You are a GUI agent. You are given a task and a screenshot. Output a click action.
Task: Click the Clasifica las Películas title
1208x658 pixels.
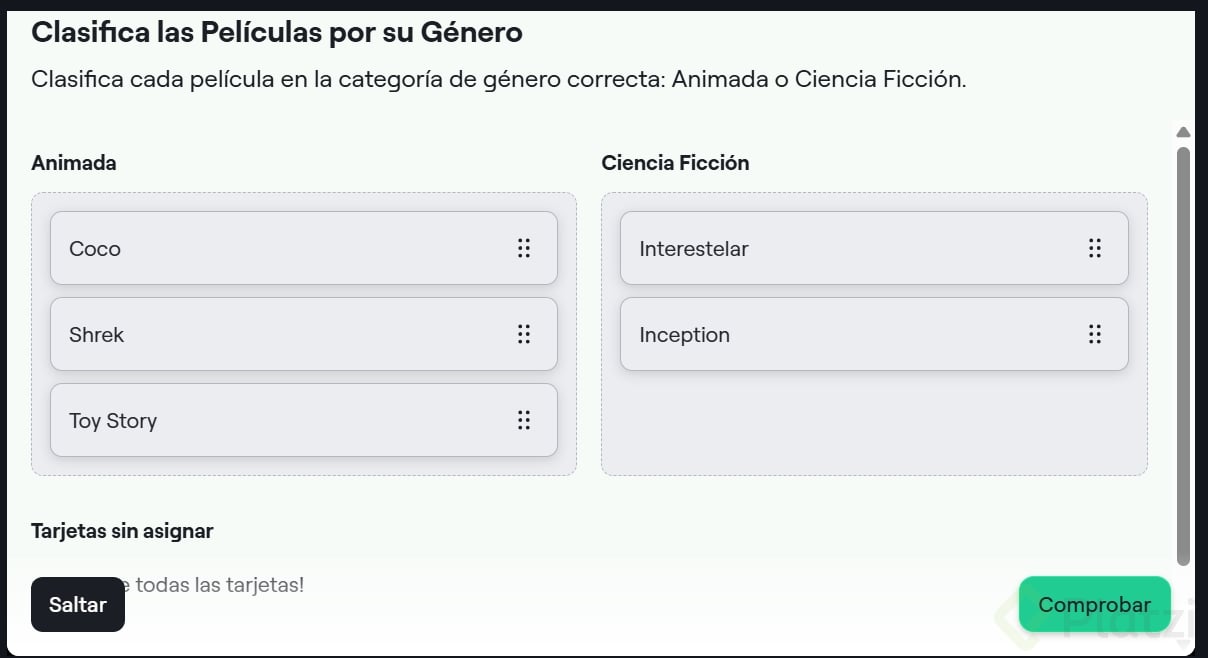coord(277,32)
